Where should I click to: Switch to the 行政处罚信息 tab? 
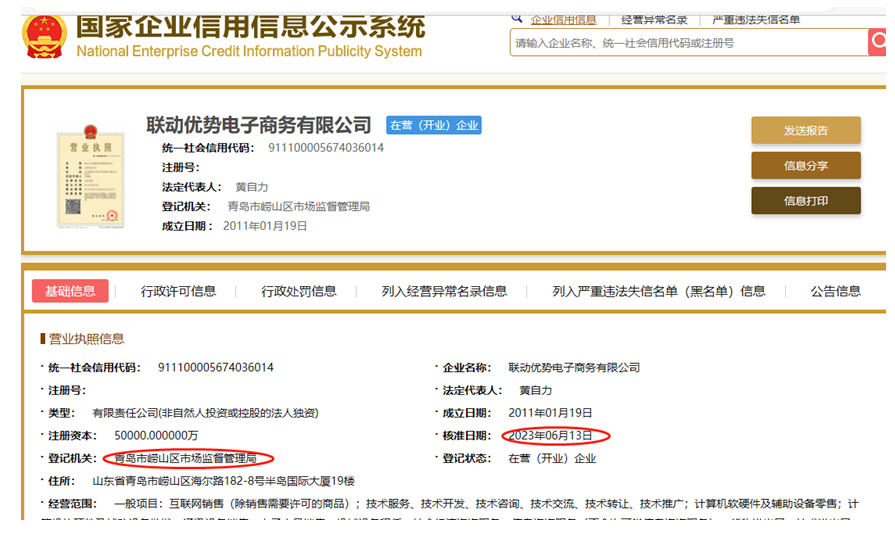299,291
